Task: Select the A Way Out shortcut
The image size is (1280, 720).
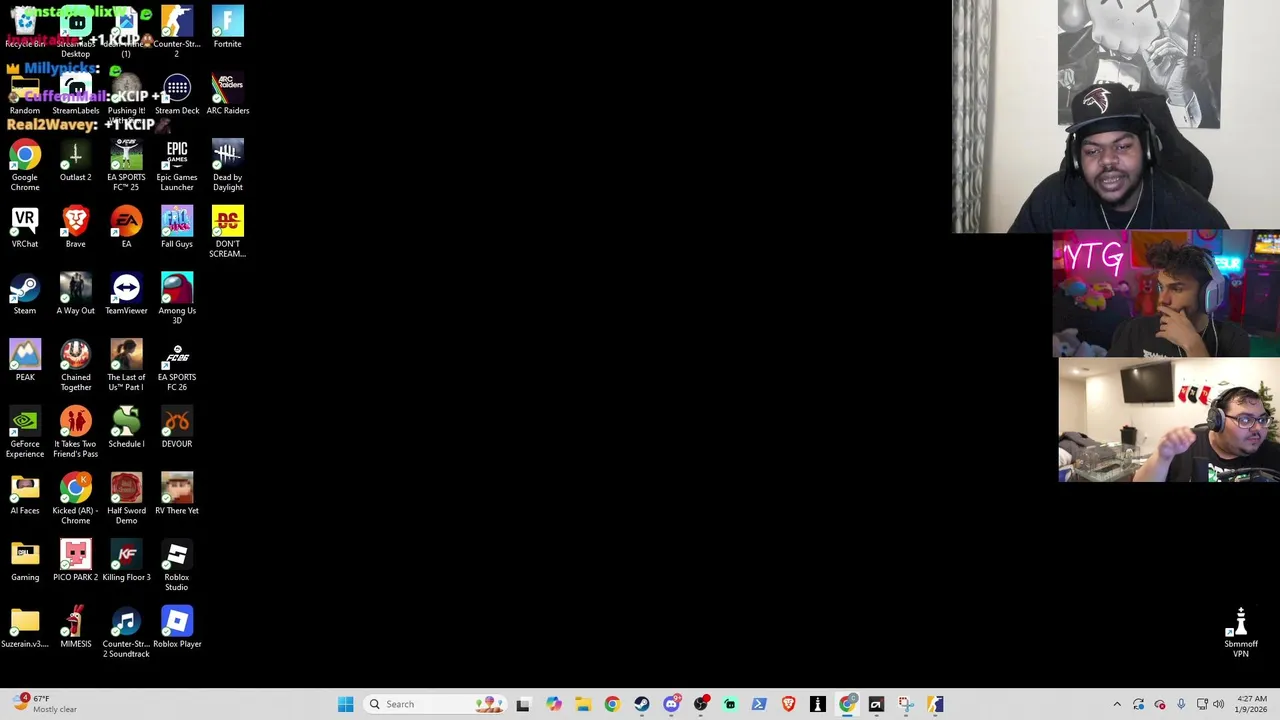Action: [x=75, y=295]
